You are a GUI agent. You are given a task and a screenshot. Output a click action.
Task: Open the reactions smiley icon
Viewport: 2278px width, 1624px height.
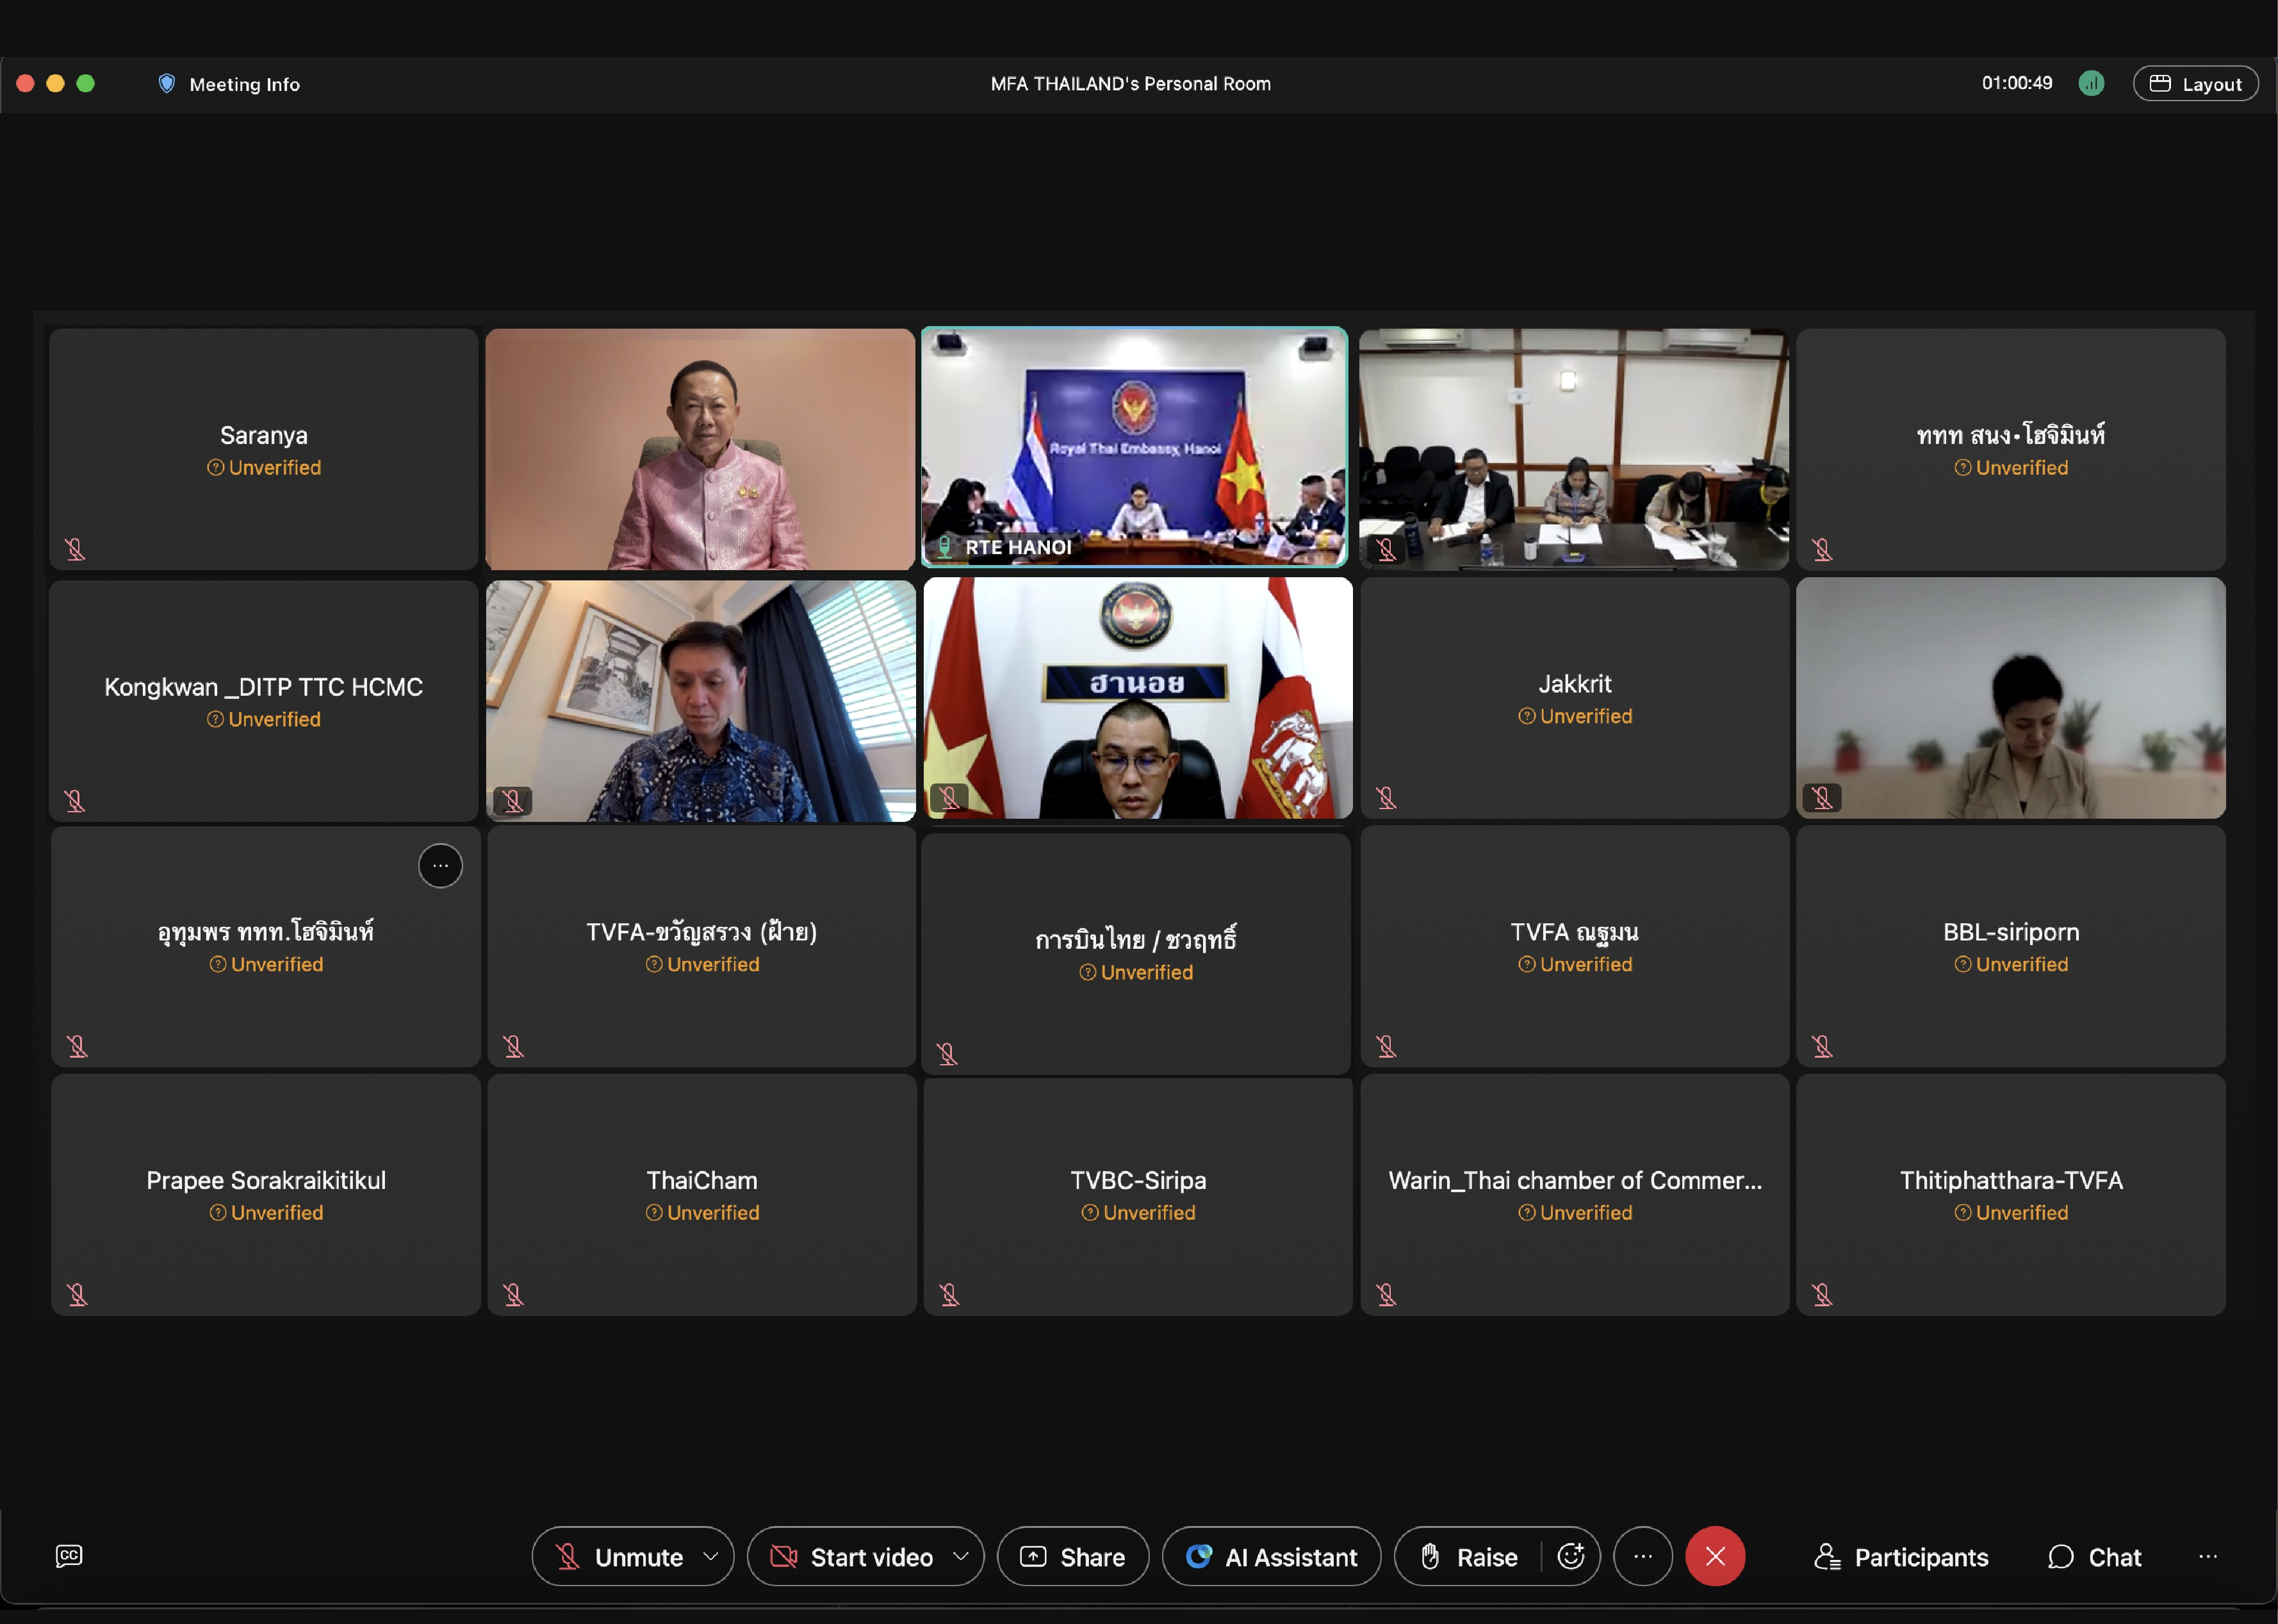[1571, 1557]
